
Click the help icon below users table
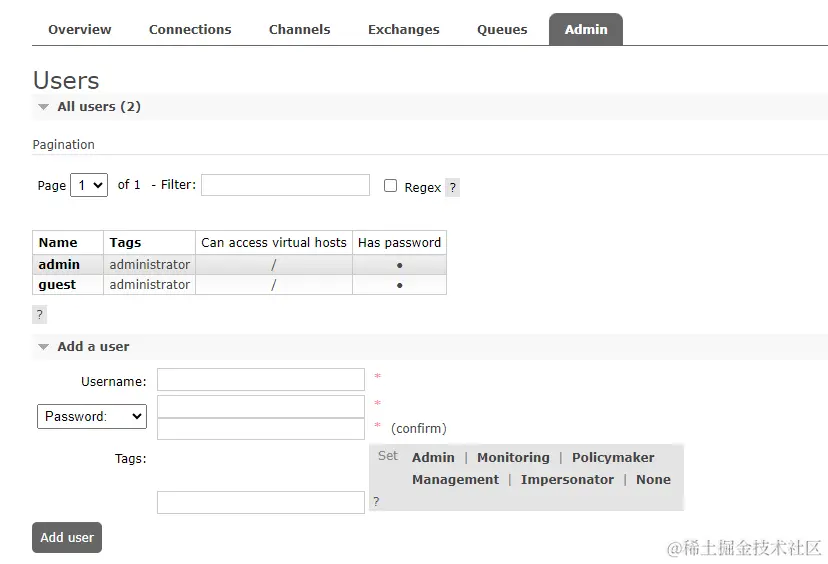pyautogui.click(x=40, y=314)
